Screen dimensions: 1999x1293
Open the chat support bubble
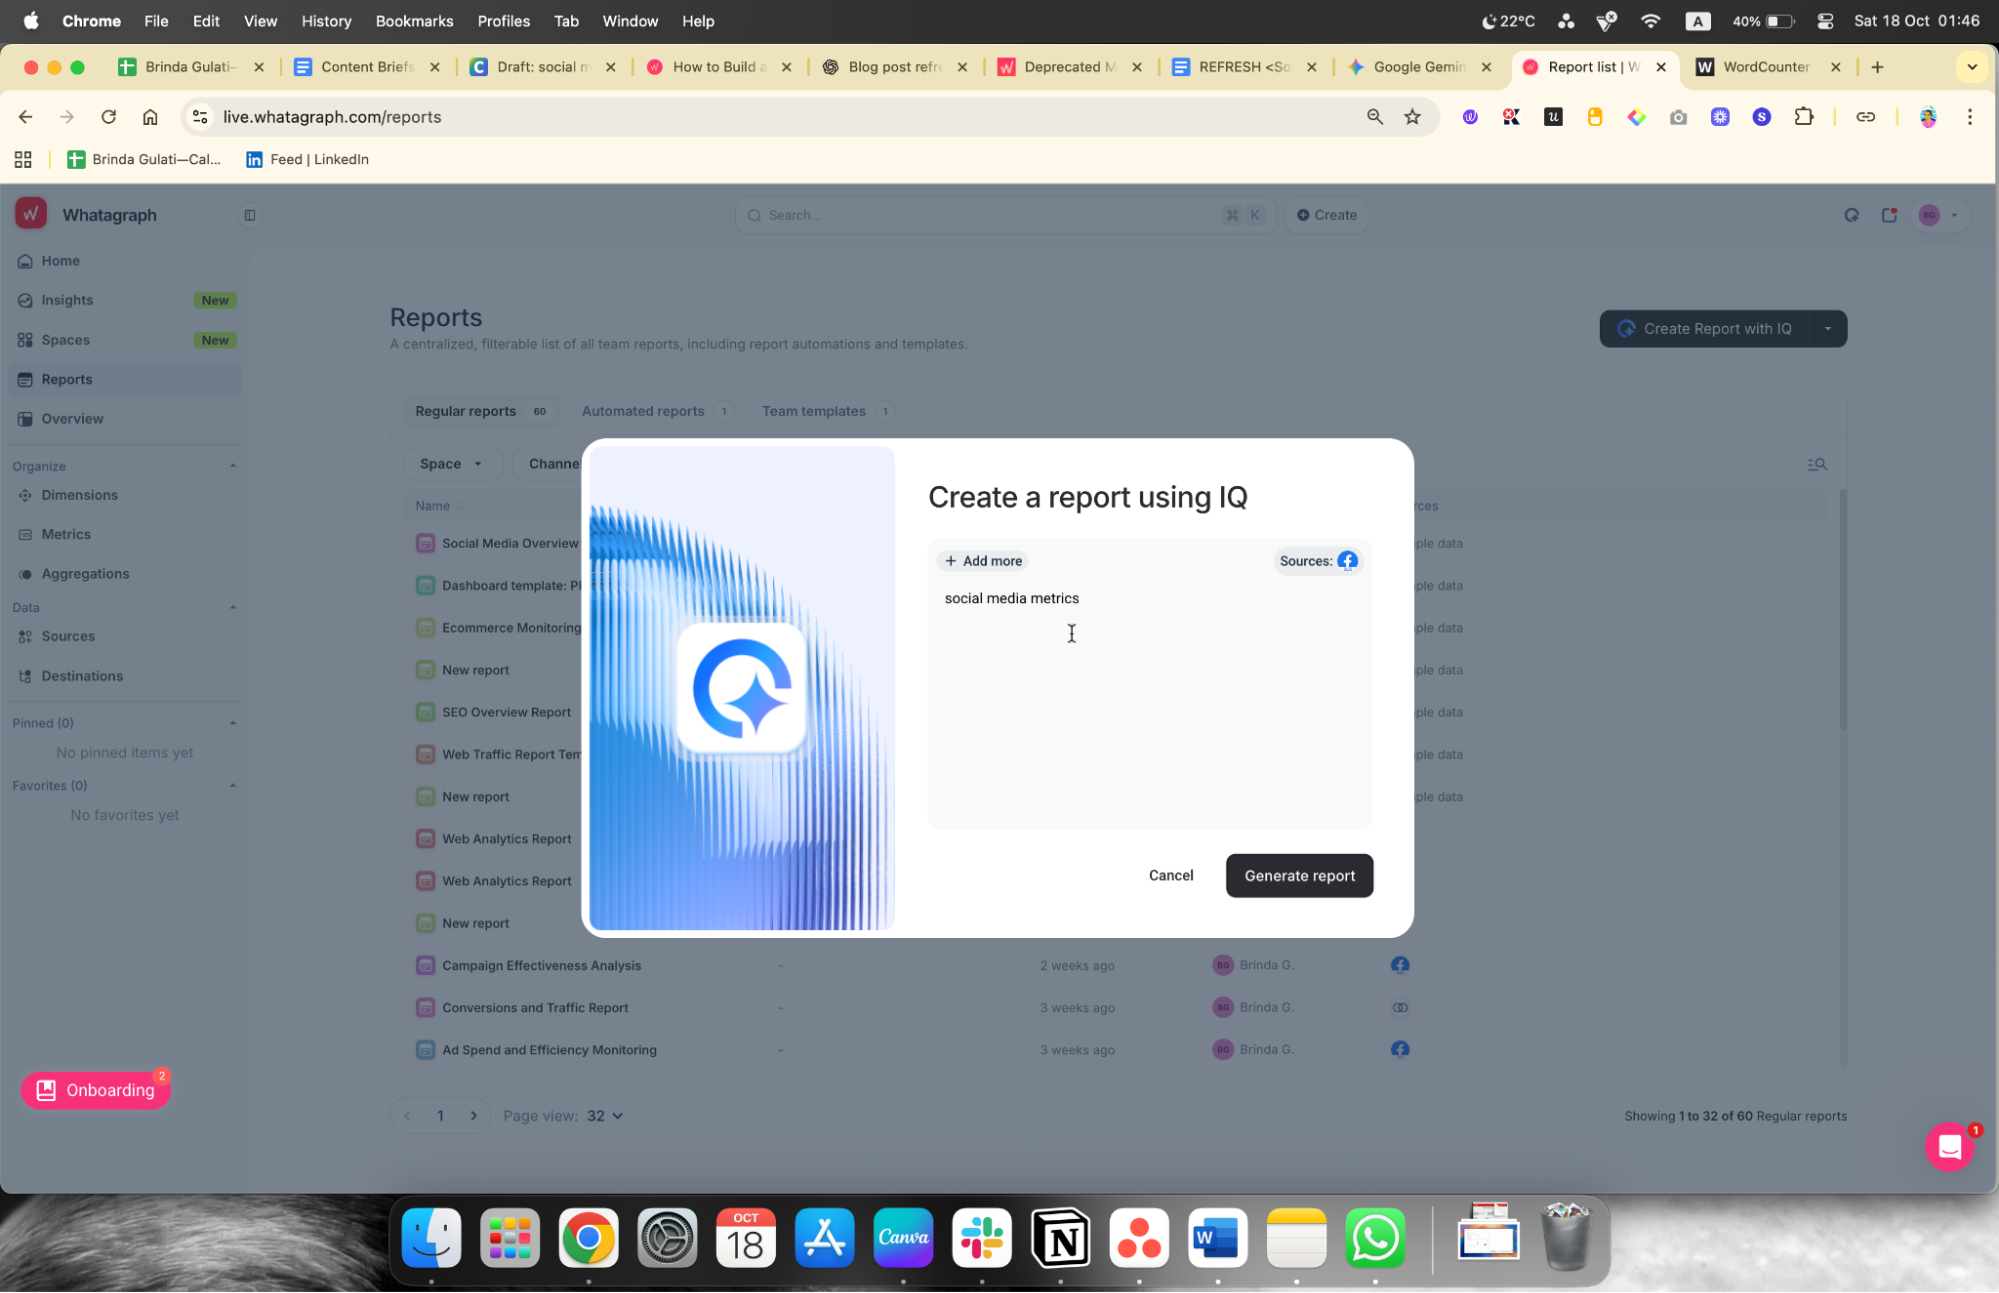1949,1147
